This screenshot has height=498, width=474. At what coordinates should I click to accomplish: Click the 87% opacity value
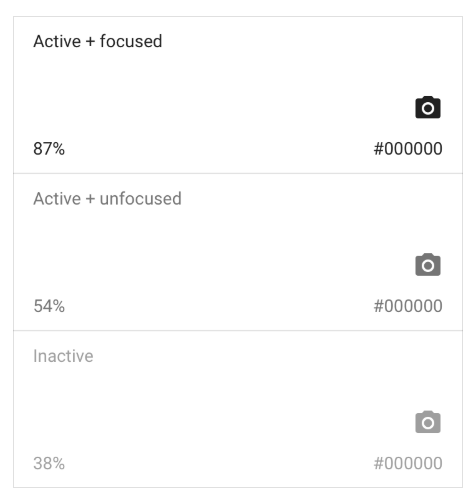49,149
